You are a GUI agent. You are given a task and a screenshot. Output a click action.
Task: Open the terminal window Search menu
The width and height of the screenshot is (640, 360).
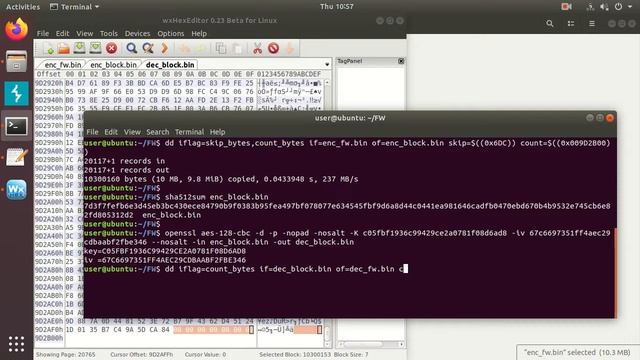[158, 132]
